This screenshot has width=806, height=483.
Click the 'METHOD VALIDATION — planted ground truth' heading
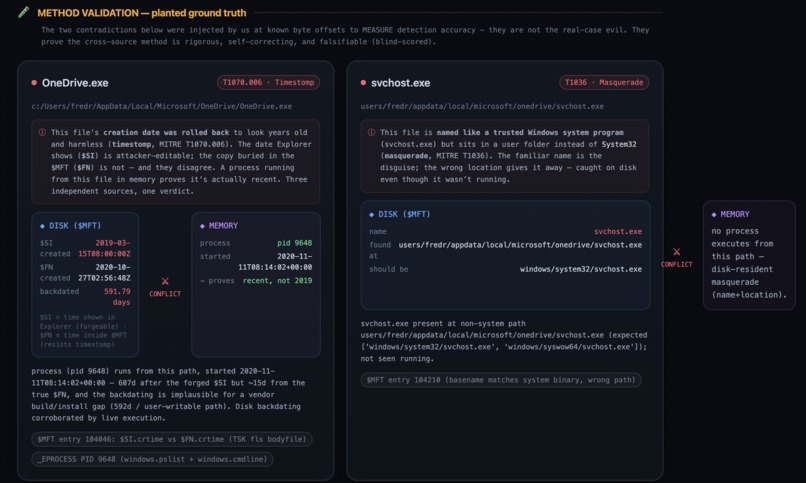141,13
